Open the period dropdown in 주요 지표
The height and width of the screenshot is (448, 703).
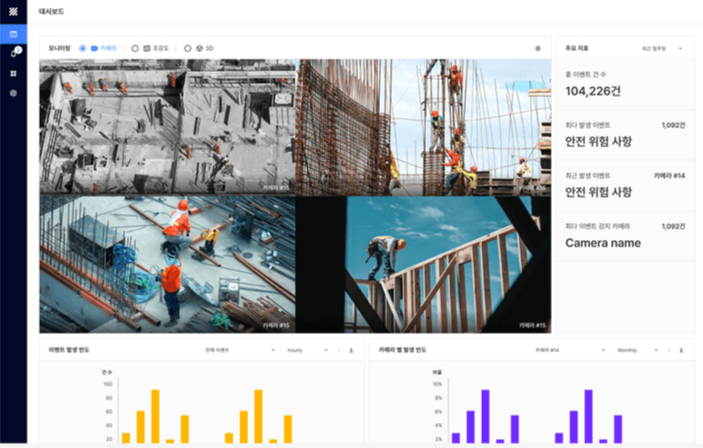coord(663,48)
